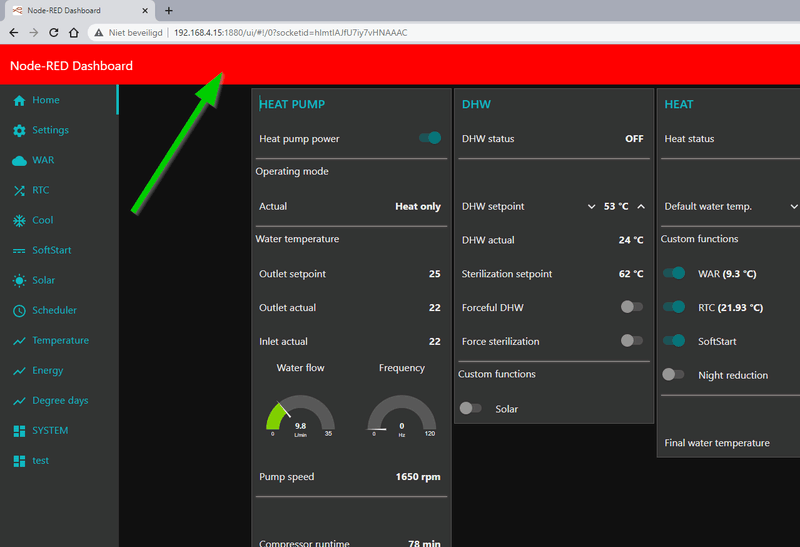
Task: Click the Settings gear icon
Action: coord(19,131)
